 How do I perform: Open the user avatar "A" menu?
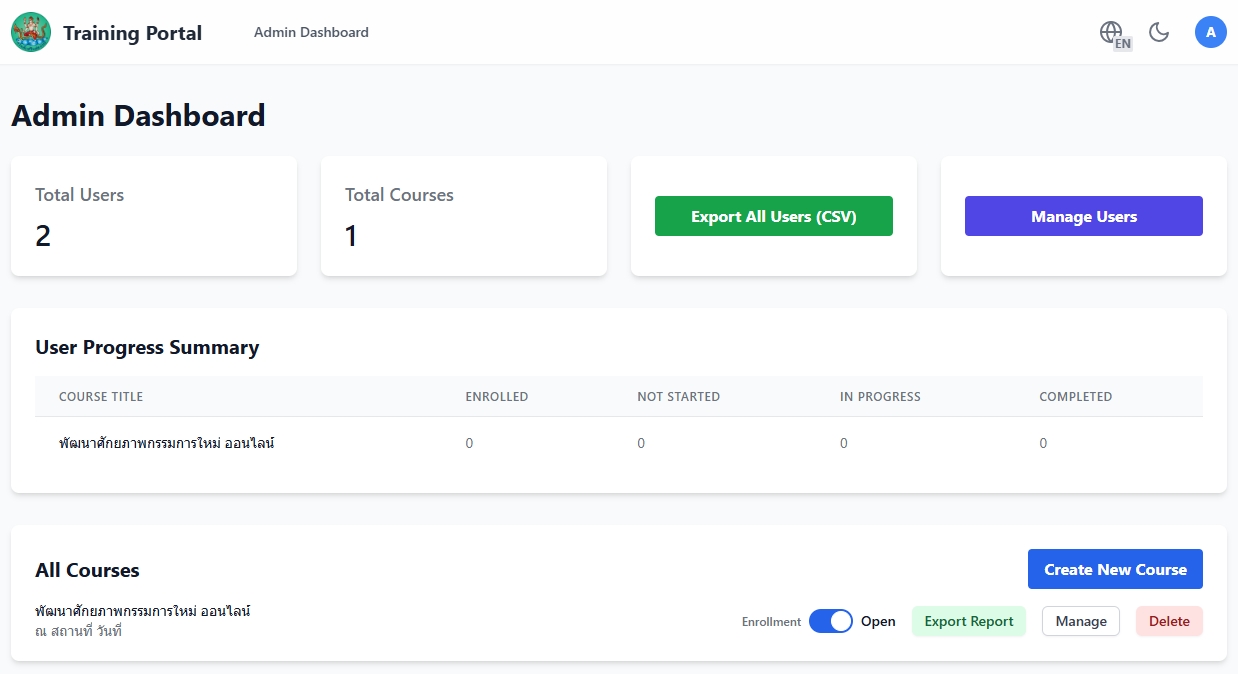click(x=1210, y=33)
